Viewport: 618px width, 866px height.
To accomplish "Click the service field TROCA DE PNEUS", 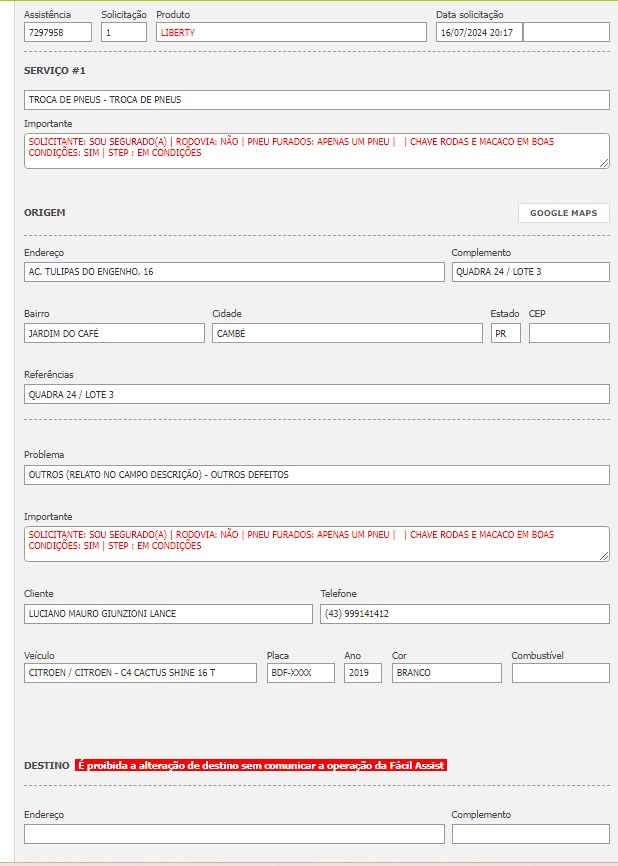I will [x=316, y=100].
